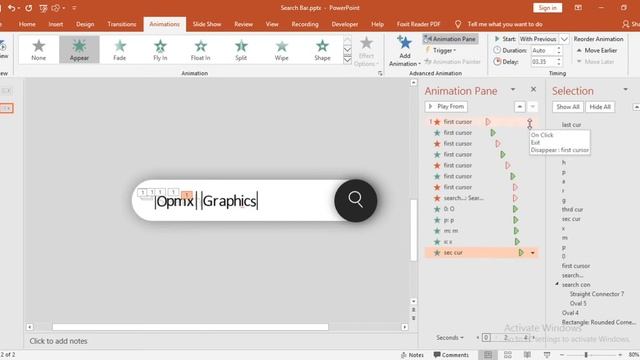640x360 pixels.
Task: Open the Developer tab
Action: tap(345, 24)
